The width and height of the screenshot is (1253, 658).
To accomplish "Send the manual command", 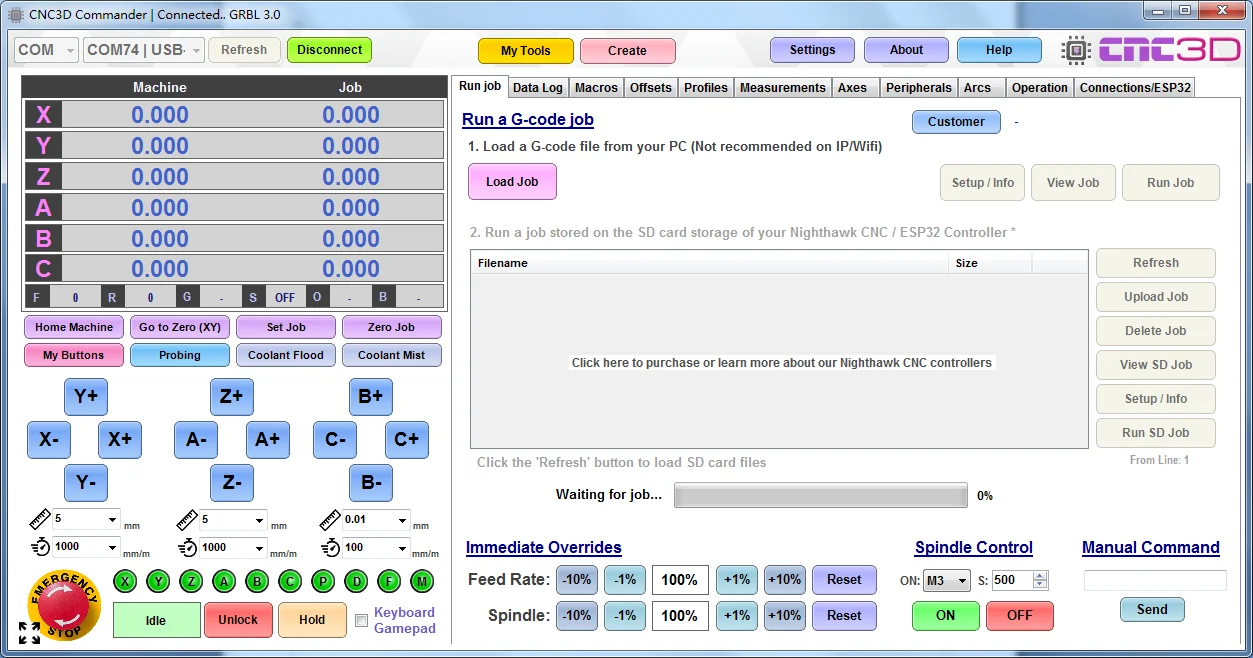I will click(x=1152, y=610).
